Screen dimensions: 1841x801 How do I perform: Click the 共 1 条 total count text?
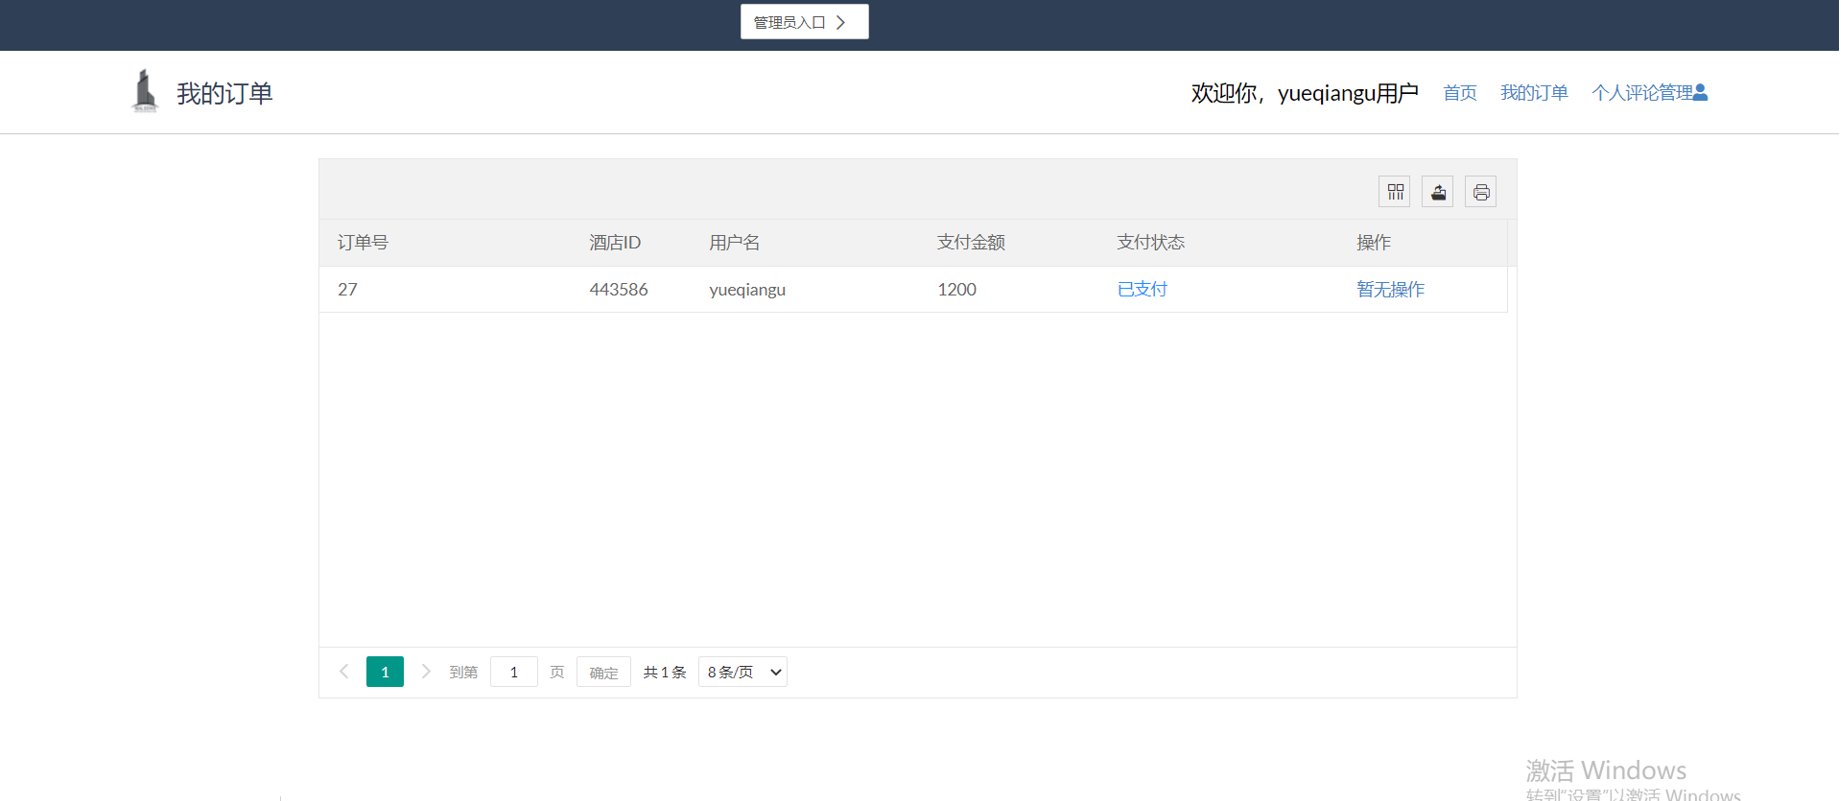click(x=665, y=672)
